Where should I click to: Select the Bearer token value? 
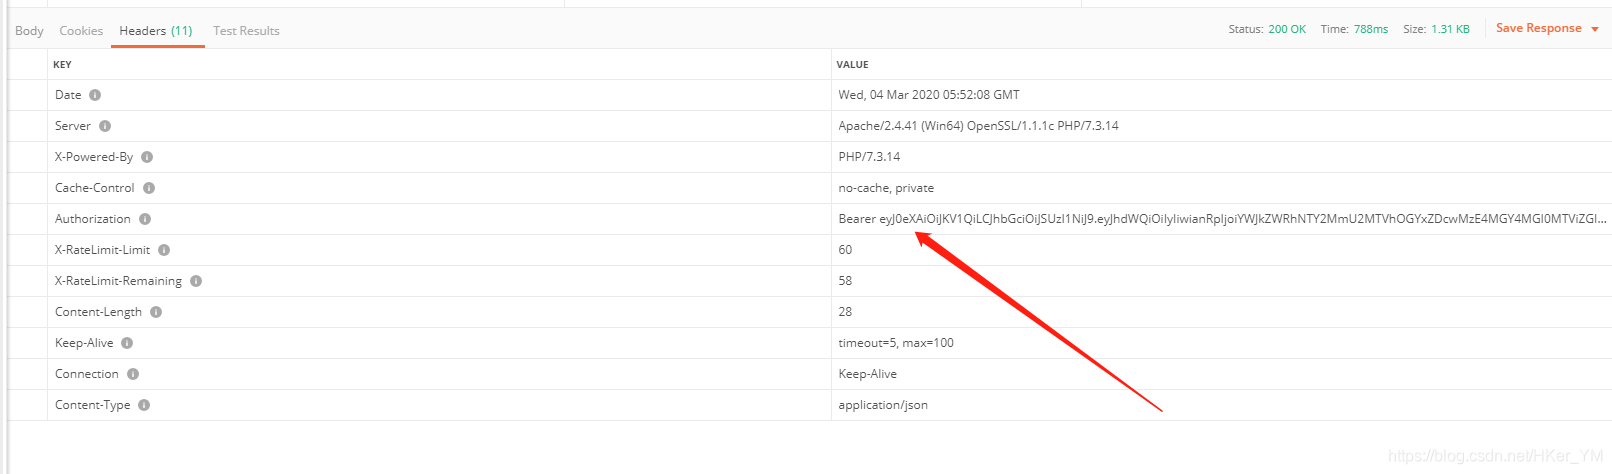pyautogui.click(x=1222, y=219)
